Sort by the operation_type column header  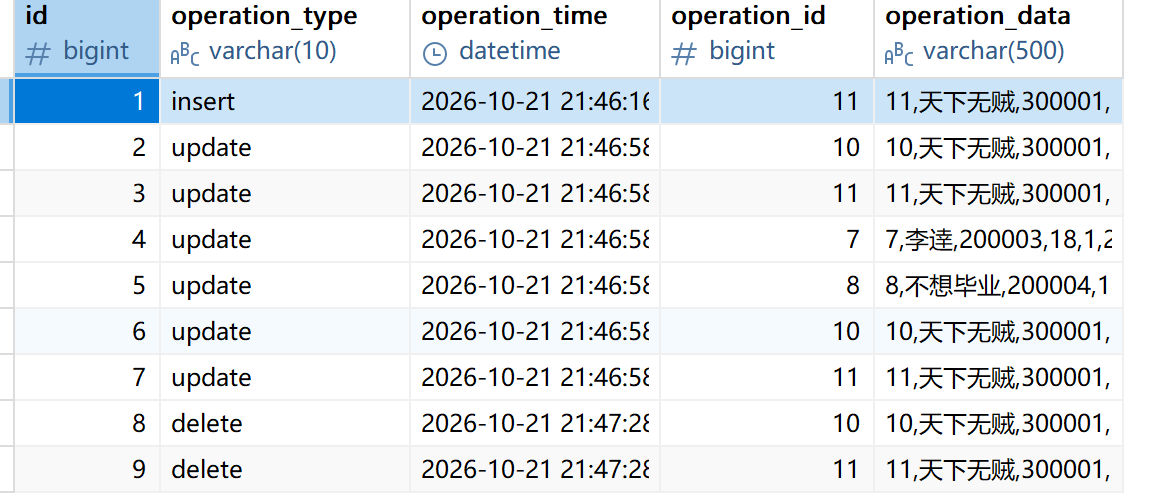pyautogui.click(x=285, y=37)
